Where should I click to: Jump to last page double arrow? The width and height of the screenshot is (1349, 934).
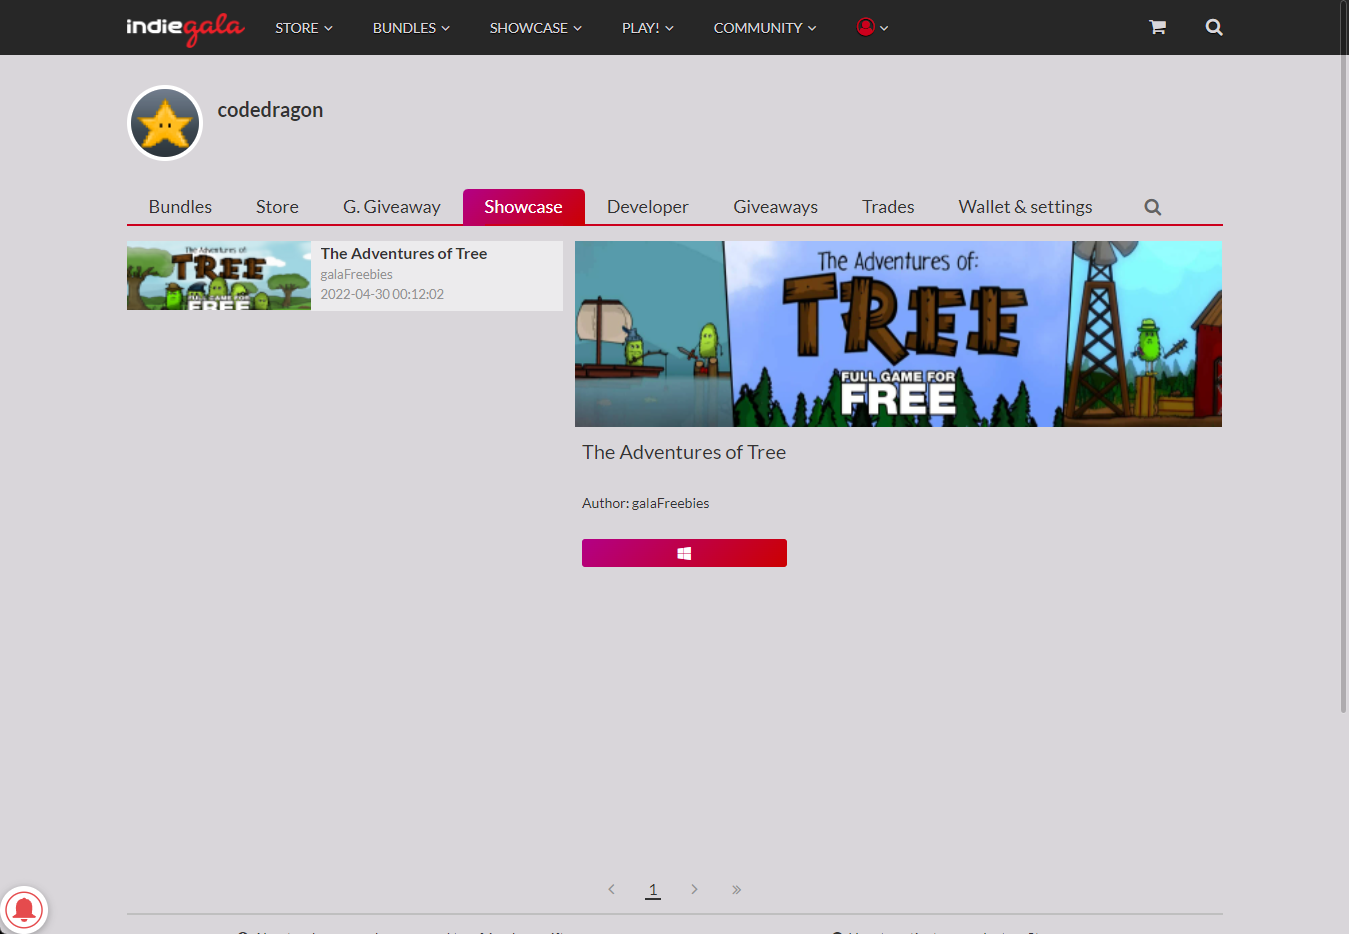(736, 889)
